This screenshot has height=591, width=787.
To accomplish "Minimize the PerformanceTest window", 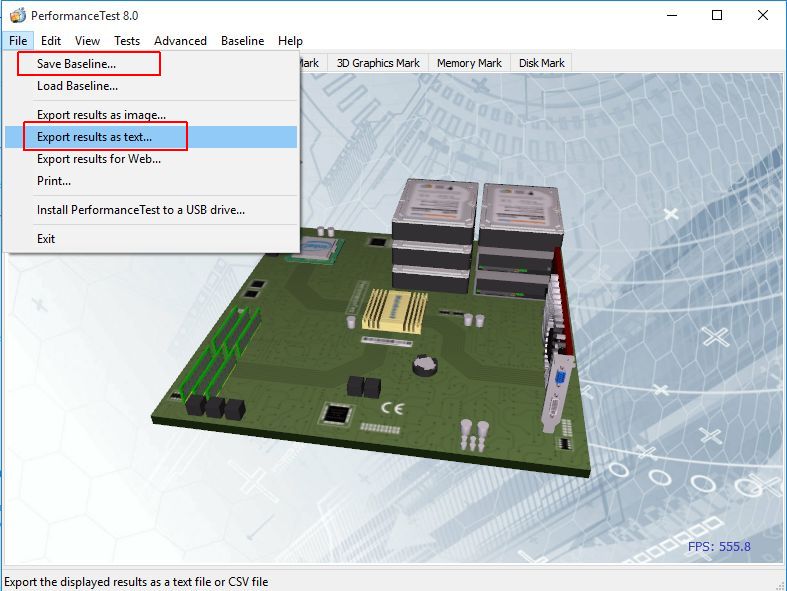I will coord(672,16).
